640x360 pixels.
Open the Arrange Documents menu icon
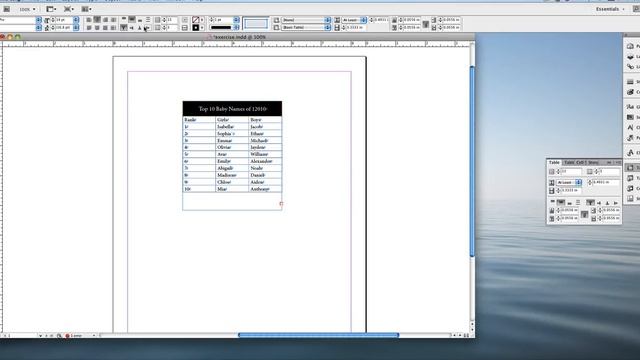[86, 9]
